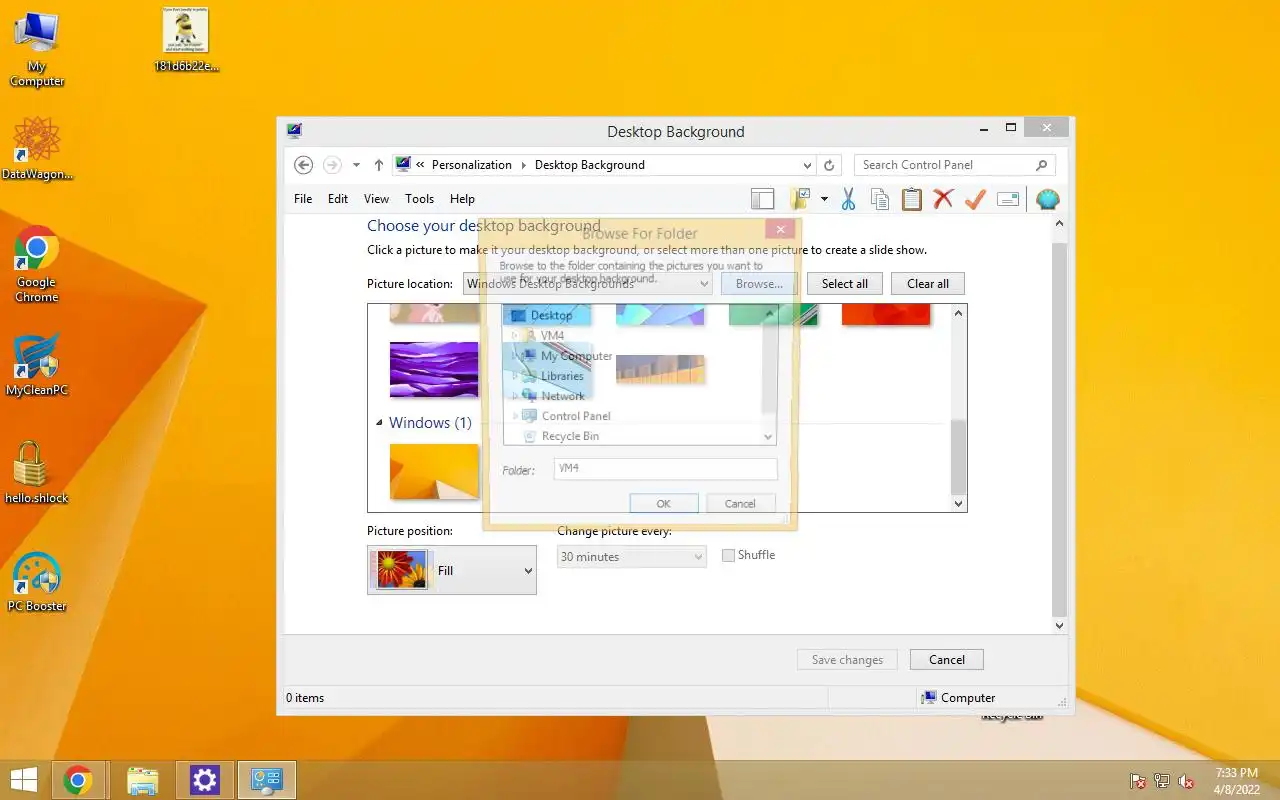Select Personalization in the breadcrumb
Image resolution: width=1280 pixels, height=800 pixels.
coord(472,165)
